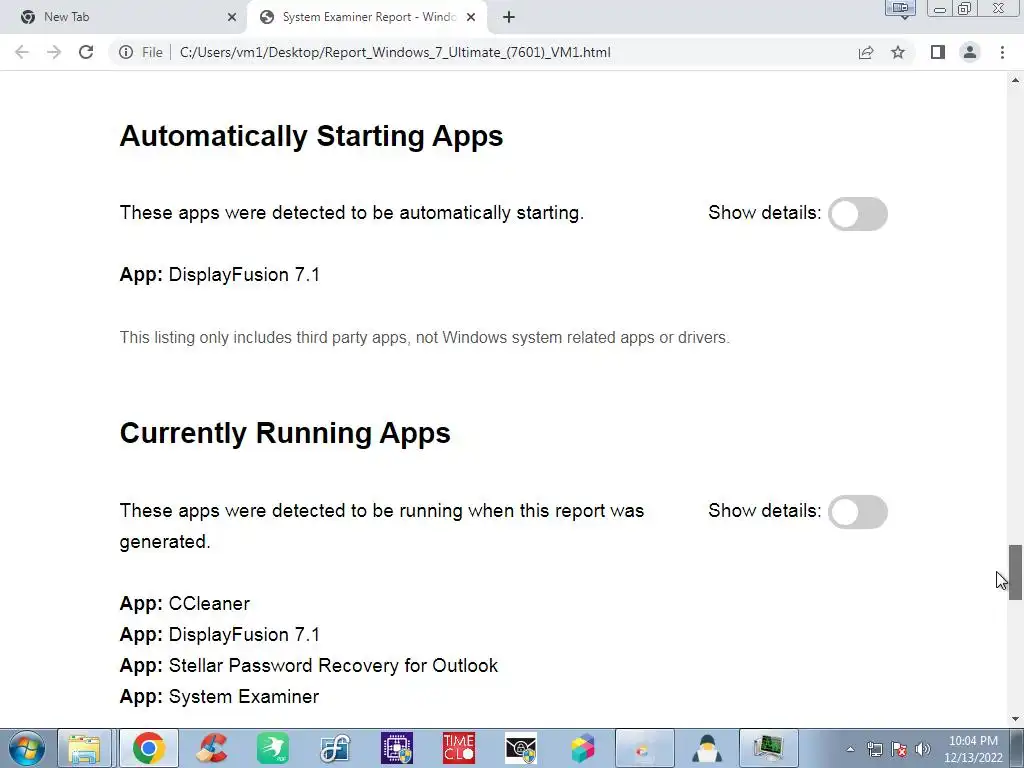Reload the System Examiner report page
The image size is (1024, 768).
click(86, 52)
